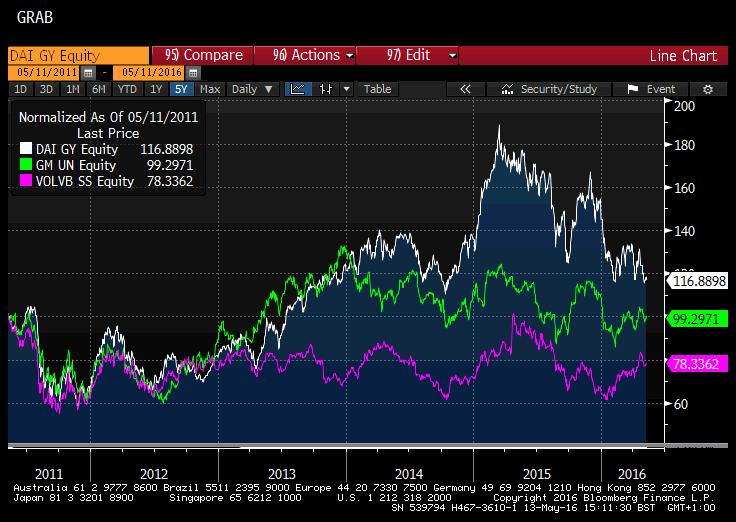736x522 pixels.
Task: Select the 3D time range
Action: (46, 89)
